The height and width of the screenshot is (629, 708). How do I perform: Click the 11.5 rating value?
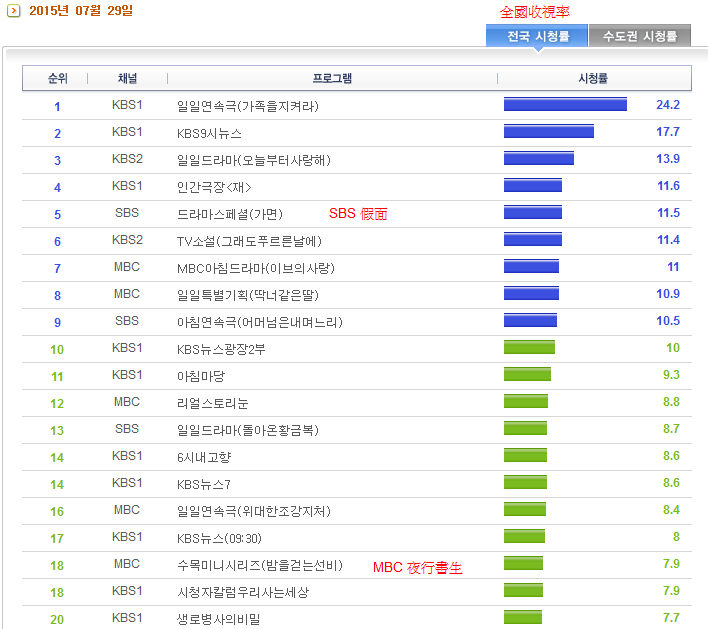pos(668,213)
